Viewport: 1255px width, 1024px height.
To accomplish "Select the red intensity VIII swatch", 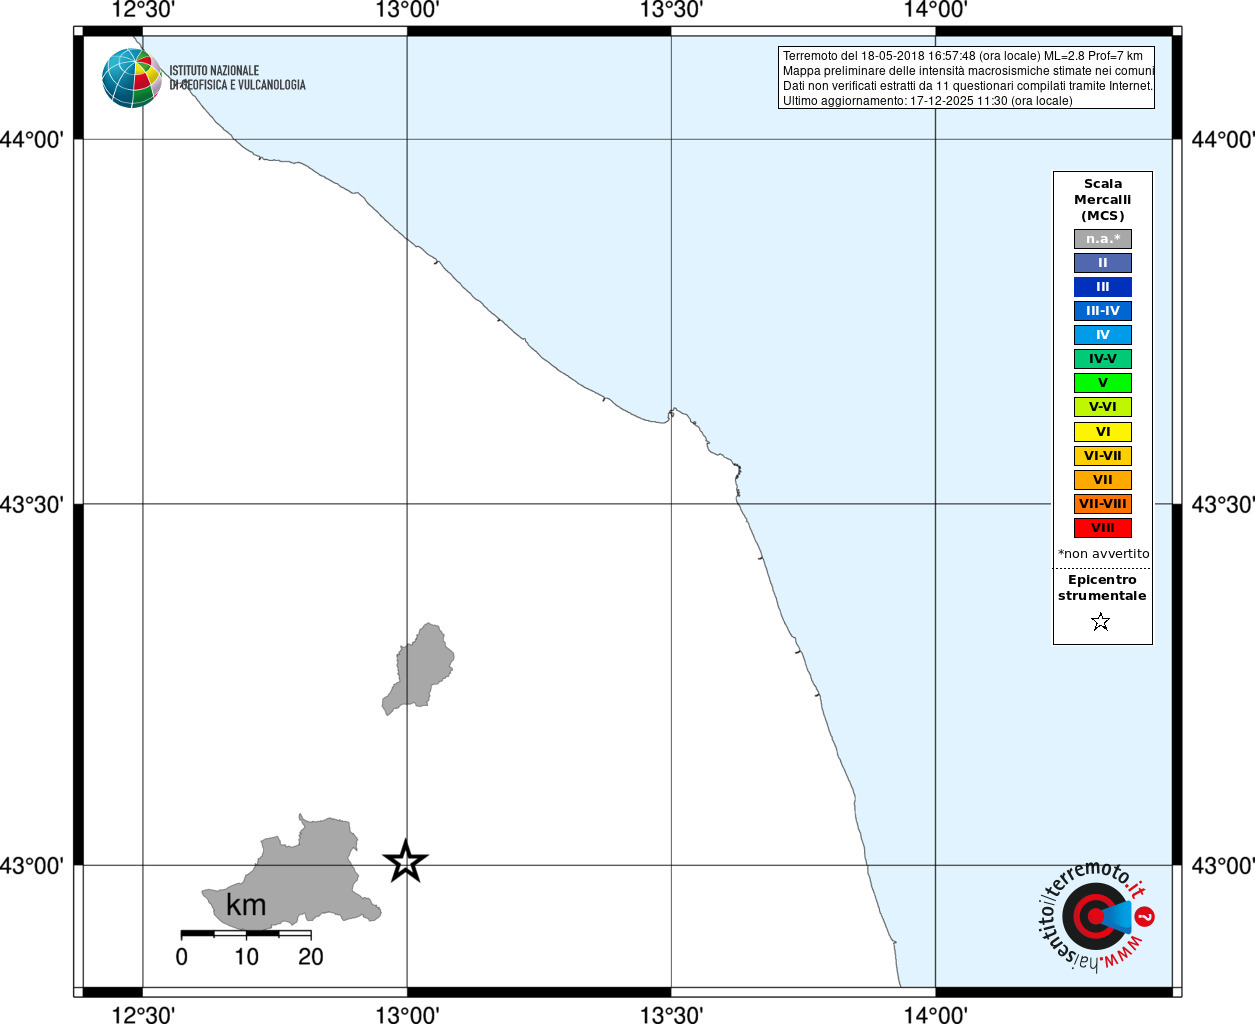I will tap(1102, 528).
